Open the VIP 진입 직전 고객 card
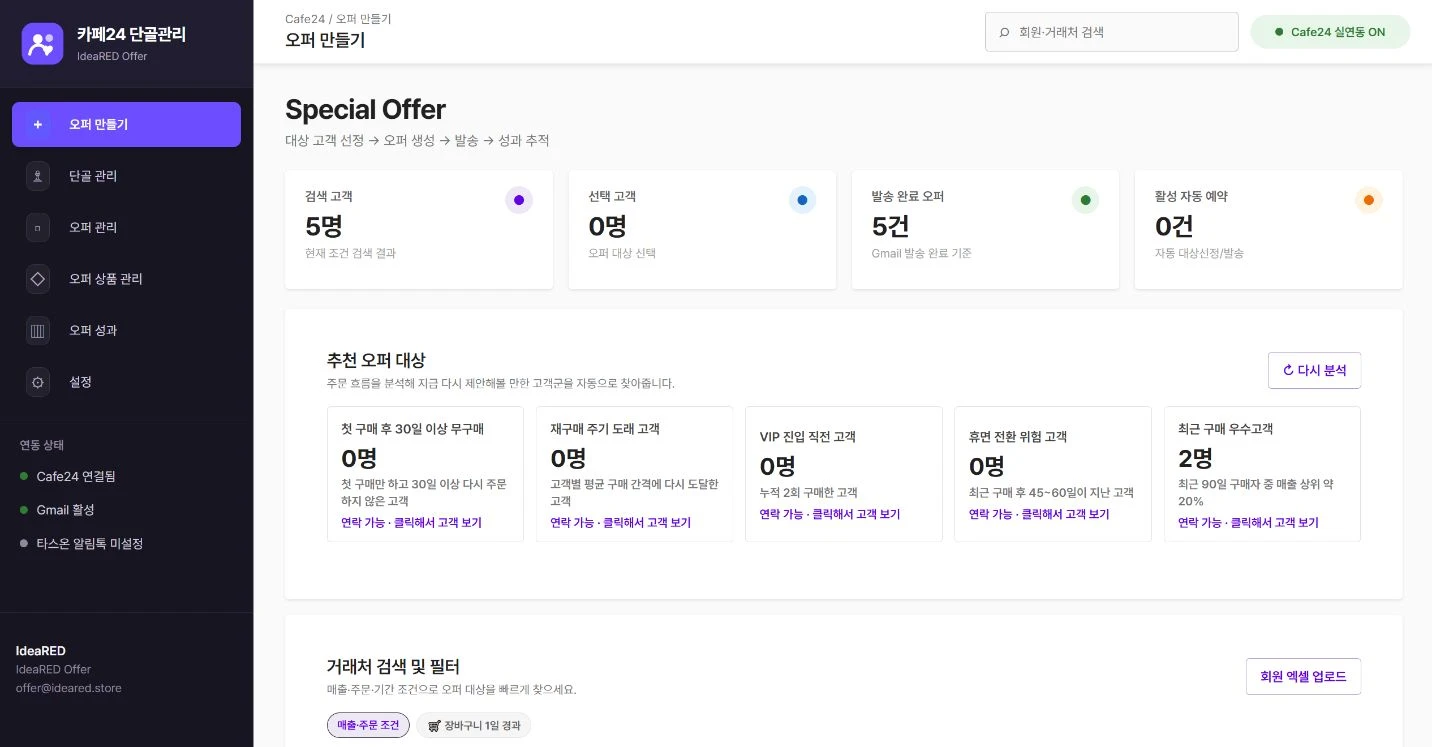This screenshot has height=747, width=1432. [x=844, y=474]
